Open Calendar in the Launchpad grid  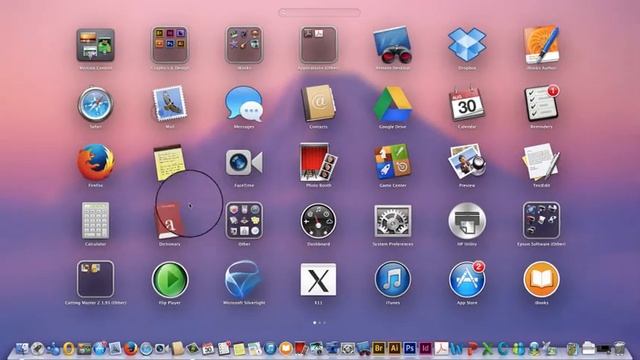[x=467, y=104]
